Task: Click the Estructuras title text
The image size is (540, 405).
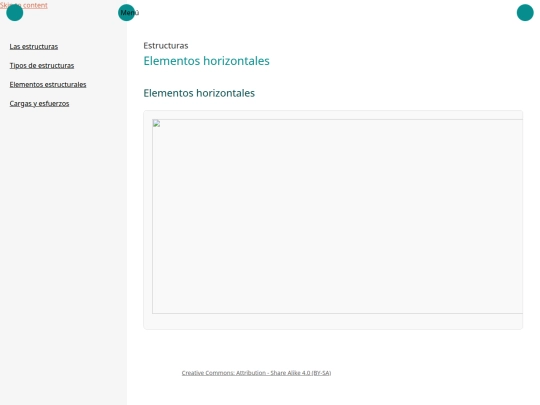Action: (166, 45)
